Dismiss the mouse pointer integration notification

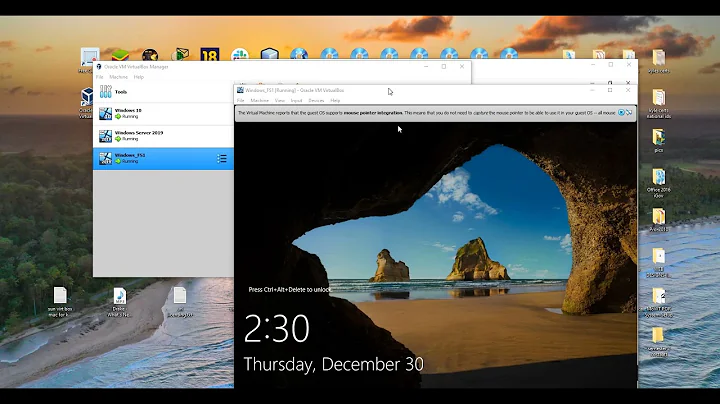[621, 112]
